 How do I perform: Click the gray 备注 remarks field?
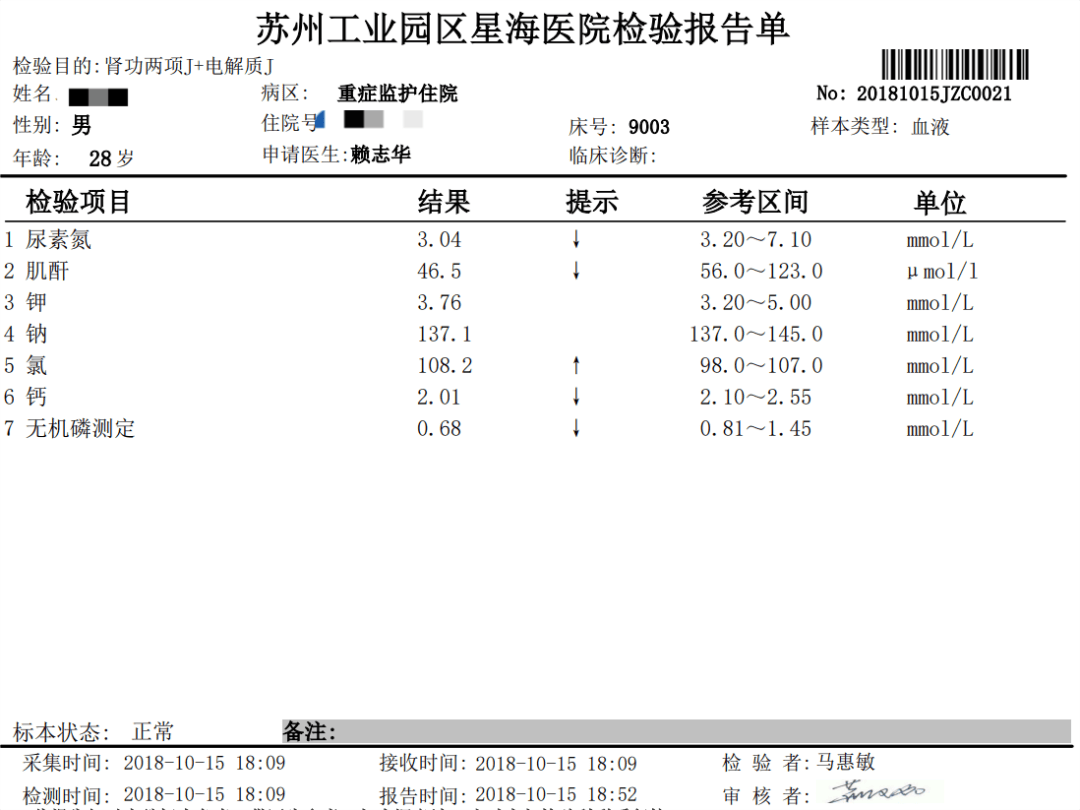[x=676, y=731]
